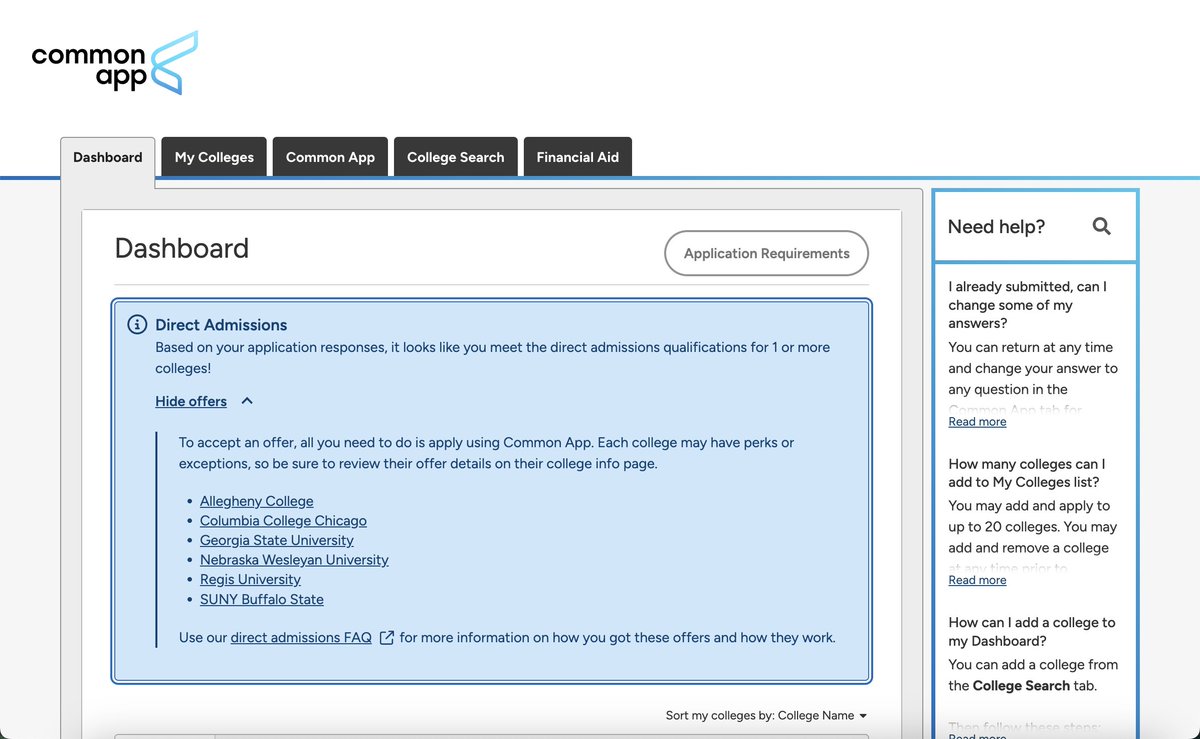Click the Direct Admissions info icon
Image resolution: width=1200 pixels, height=739 pixels.
[138, 325]
